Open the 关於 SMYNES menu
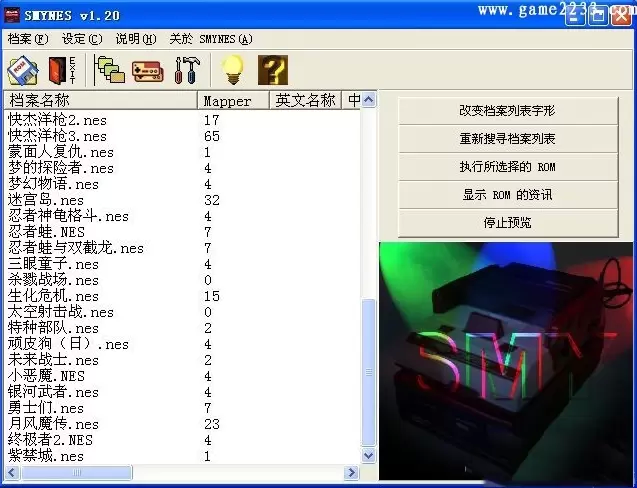 click(x=210, y=39)
